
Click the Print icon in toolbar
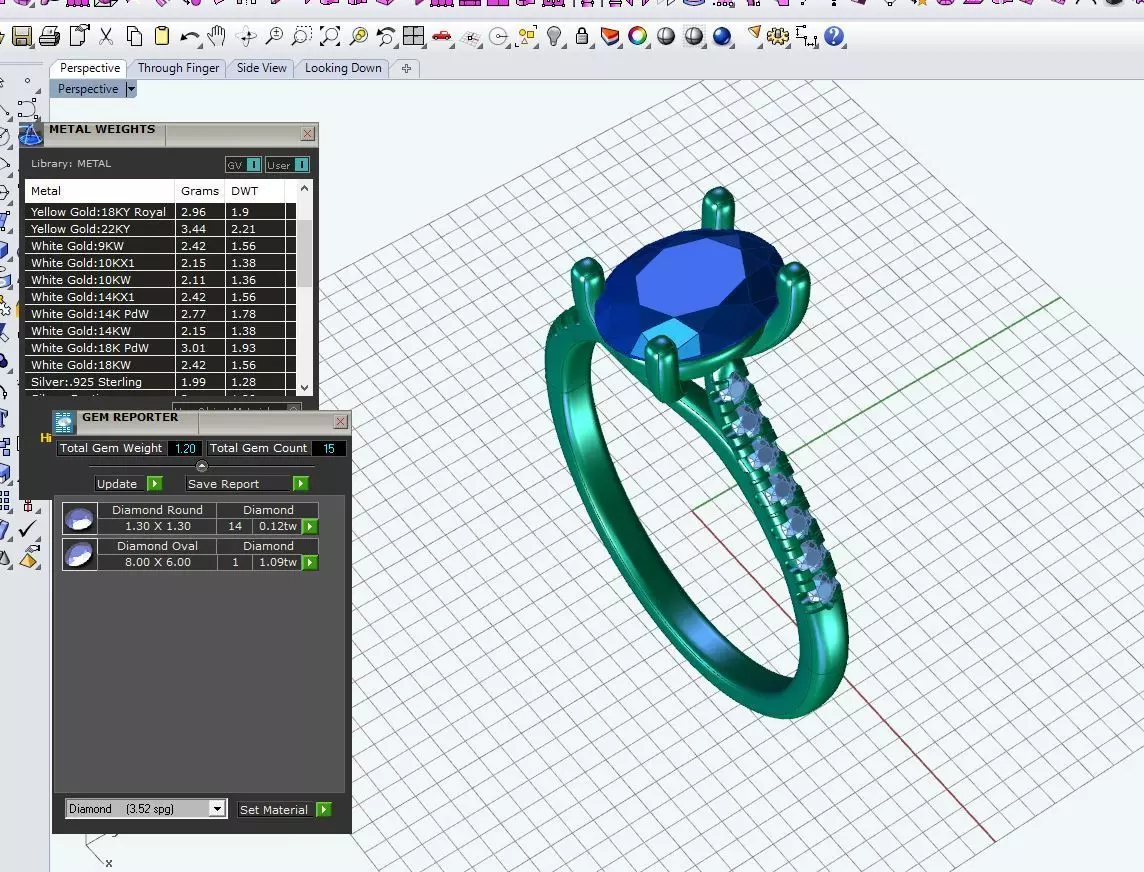click(x=50, y=36)
